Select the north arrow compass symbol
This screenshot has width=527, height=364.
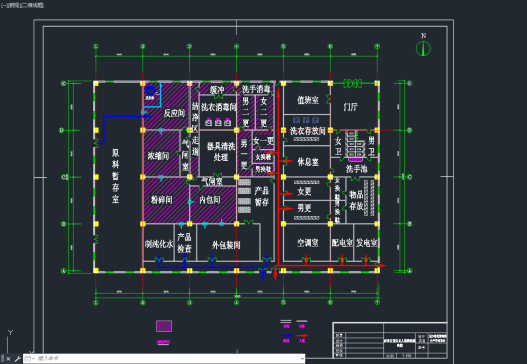(423, 48)
